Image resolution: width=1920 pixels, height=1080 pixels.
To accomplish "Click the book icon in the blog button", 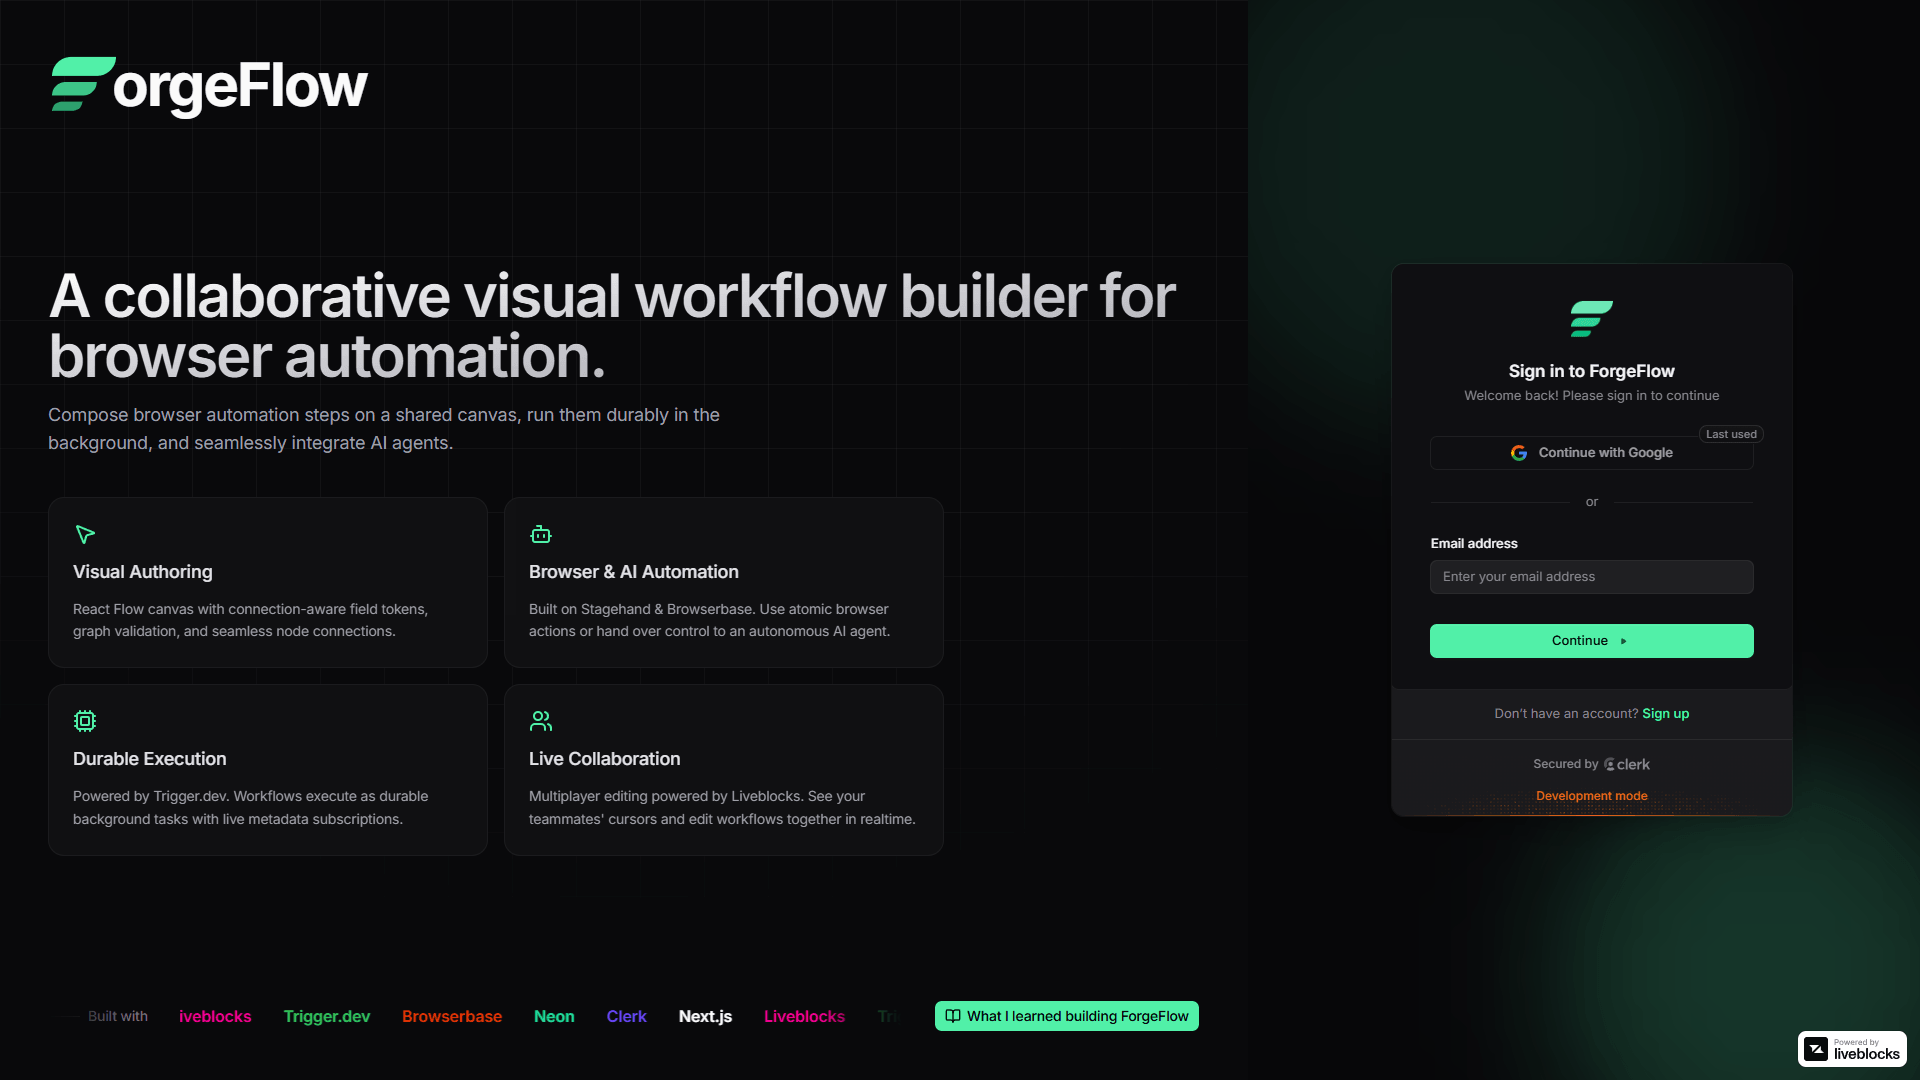I will (x=953, y=1016).
